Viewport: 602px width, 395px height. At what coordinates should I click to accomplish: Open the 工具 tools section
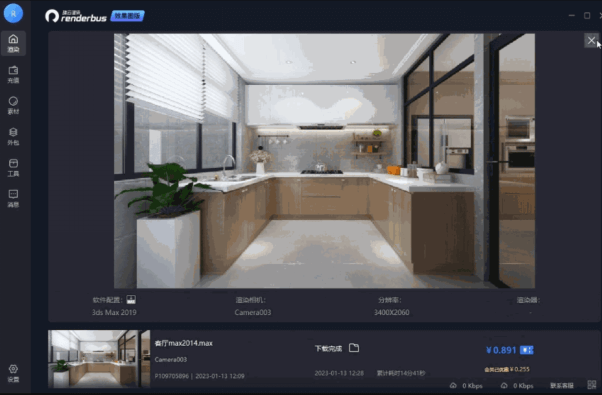pos(13,168)
